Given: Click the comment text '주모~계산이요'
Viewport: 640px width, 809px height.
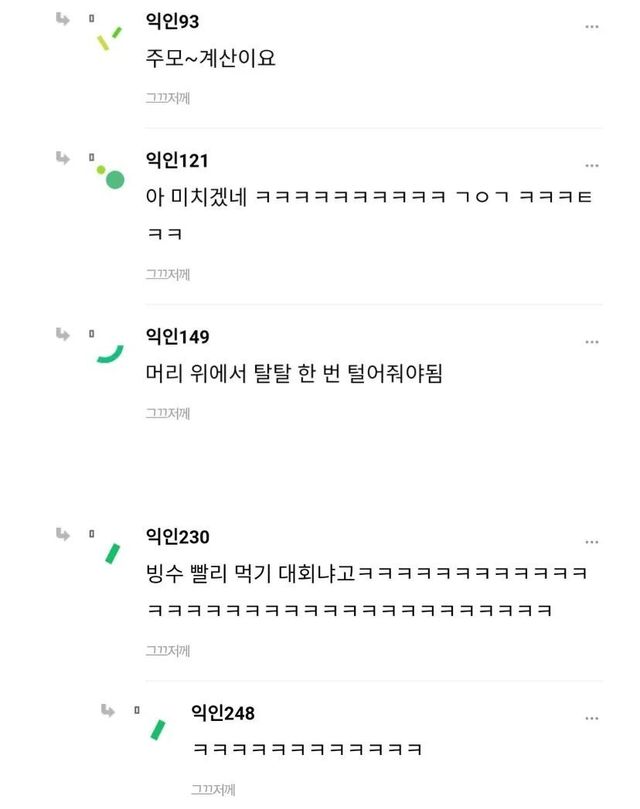Looking at the screenshot, I should (209, 58).
